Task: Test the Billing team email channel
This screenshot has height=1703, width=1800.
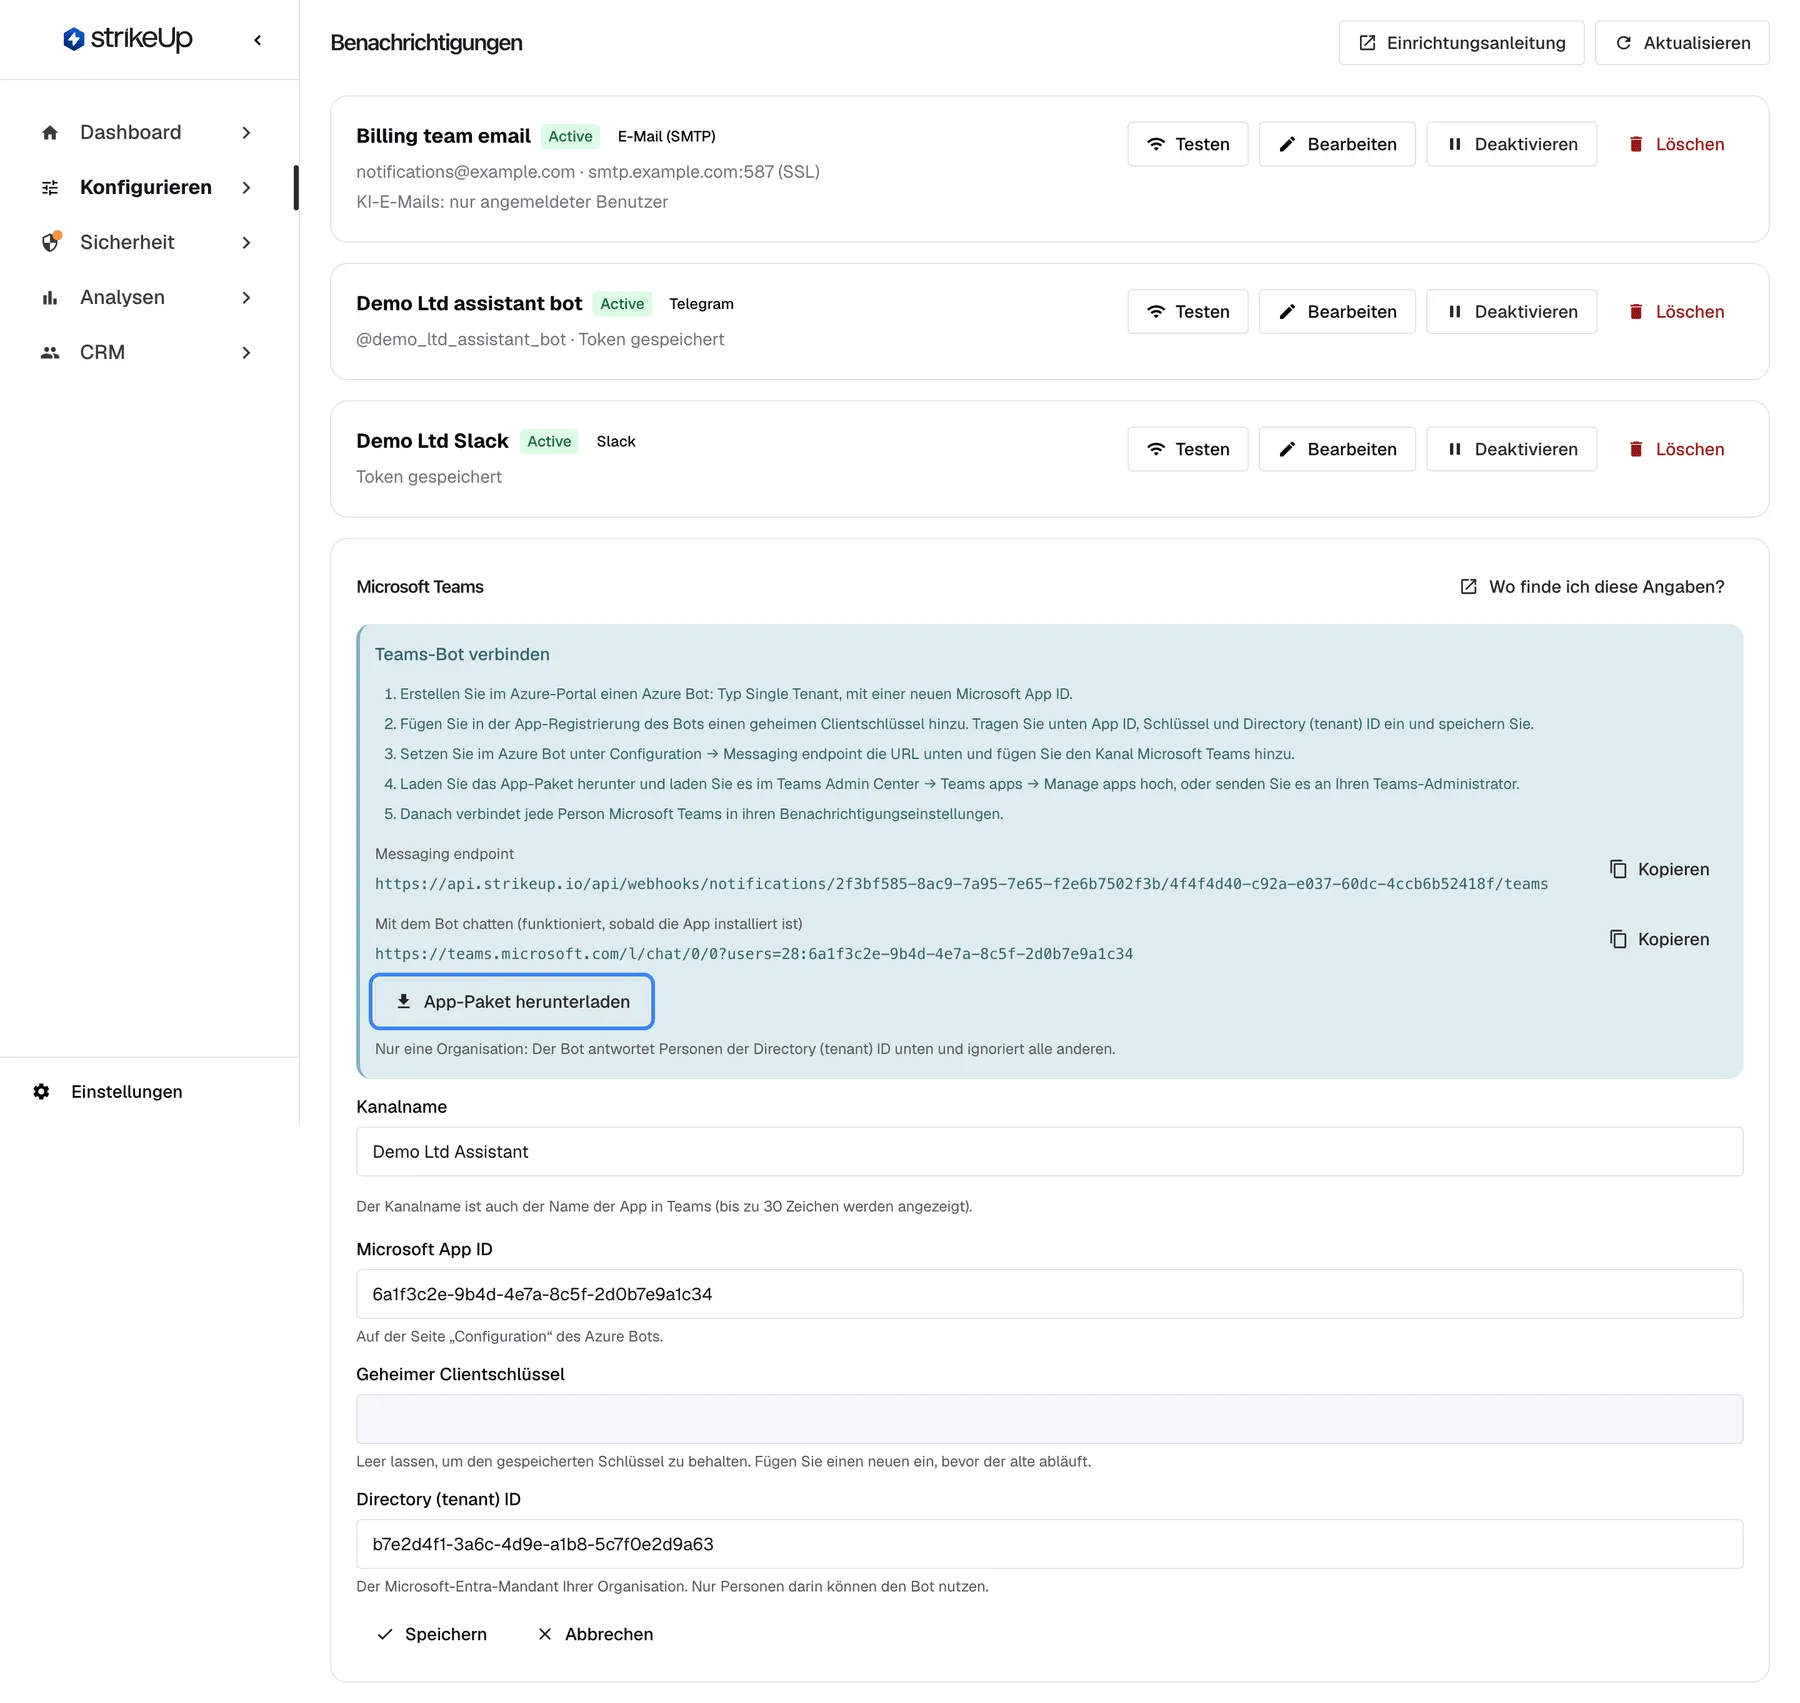Action: point(1188,144)
